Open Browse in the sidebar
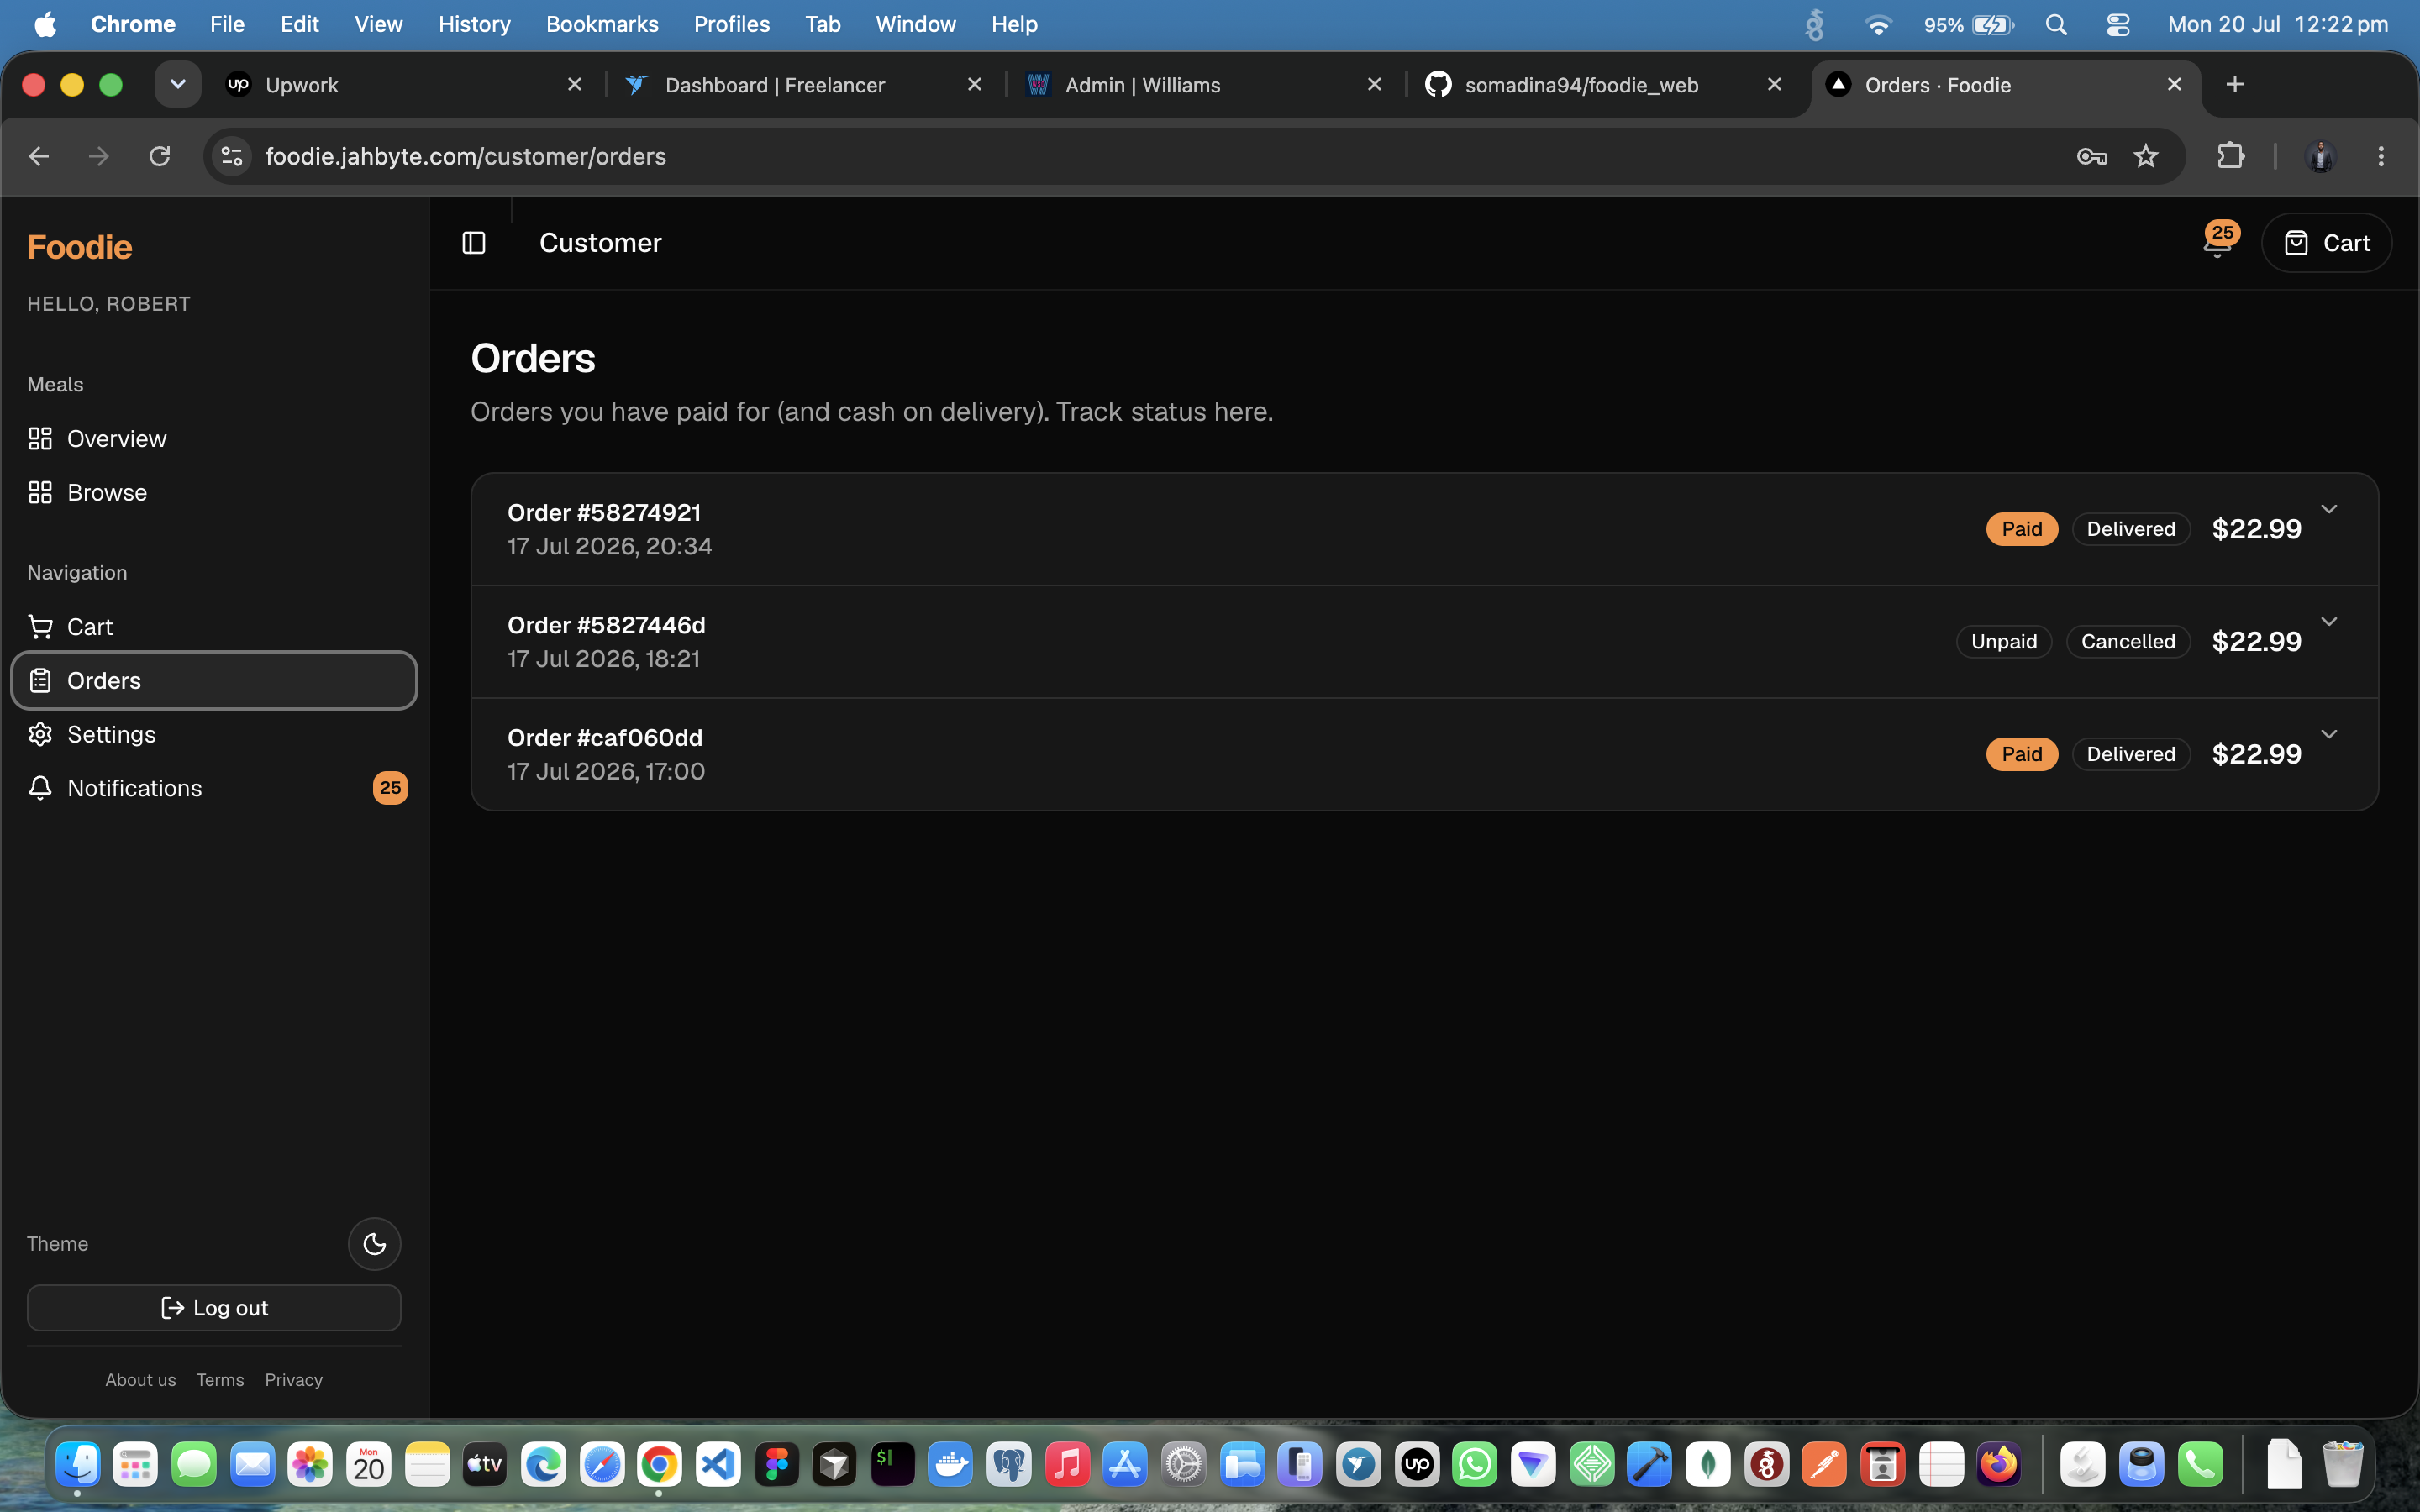 point(214,493)
